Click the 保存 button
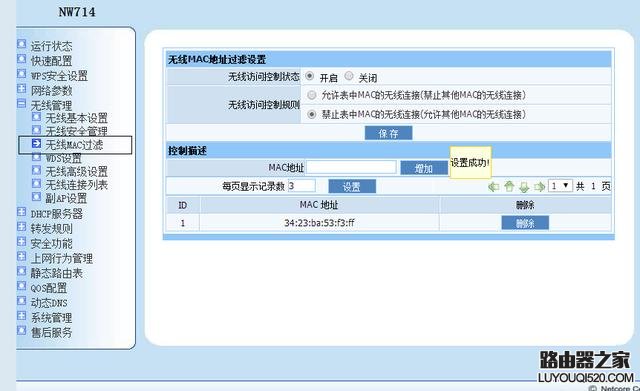Viewport: 640px width, 391px height. [x=388, y=133]
